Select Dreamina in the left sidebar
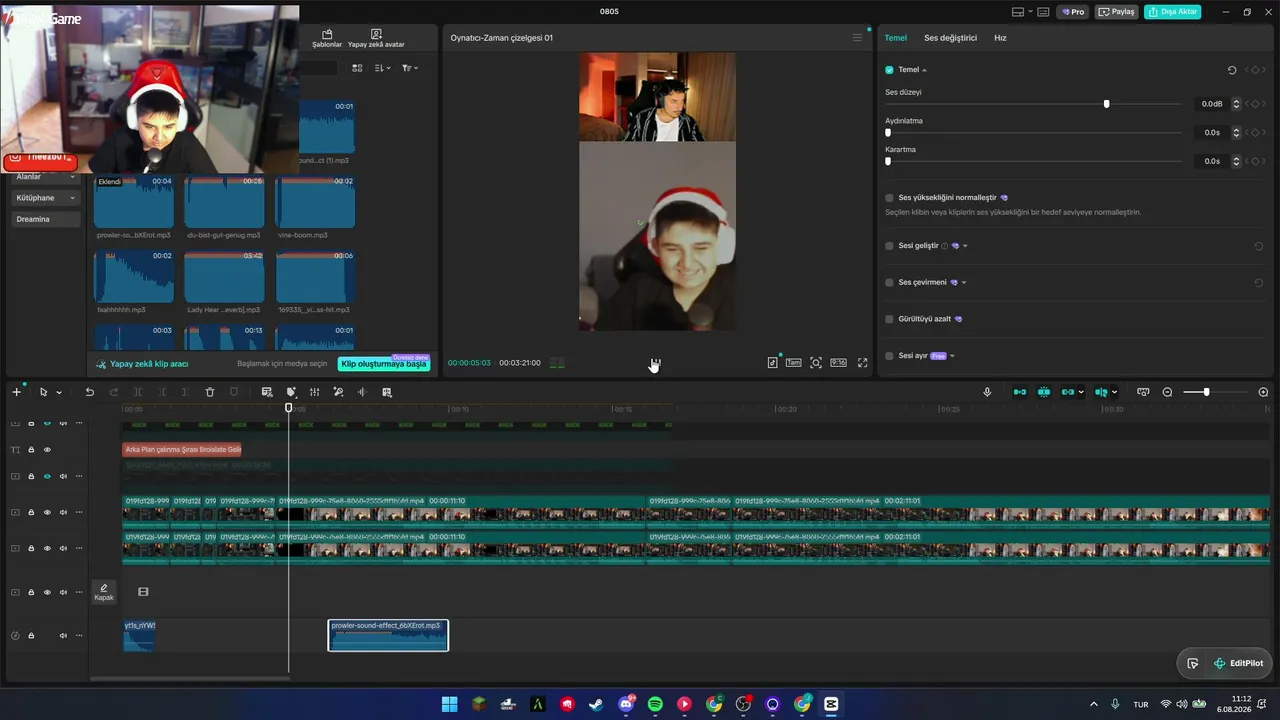This screenshot has width=1280, height=720. click(x=46, y=219)
